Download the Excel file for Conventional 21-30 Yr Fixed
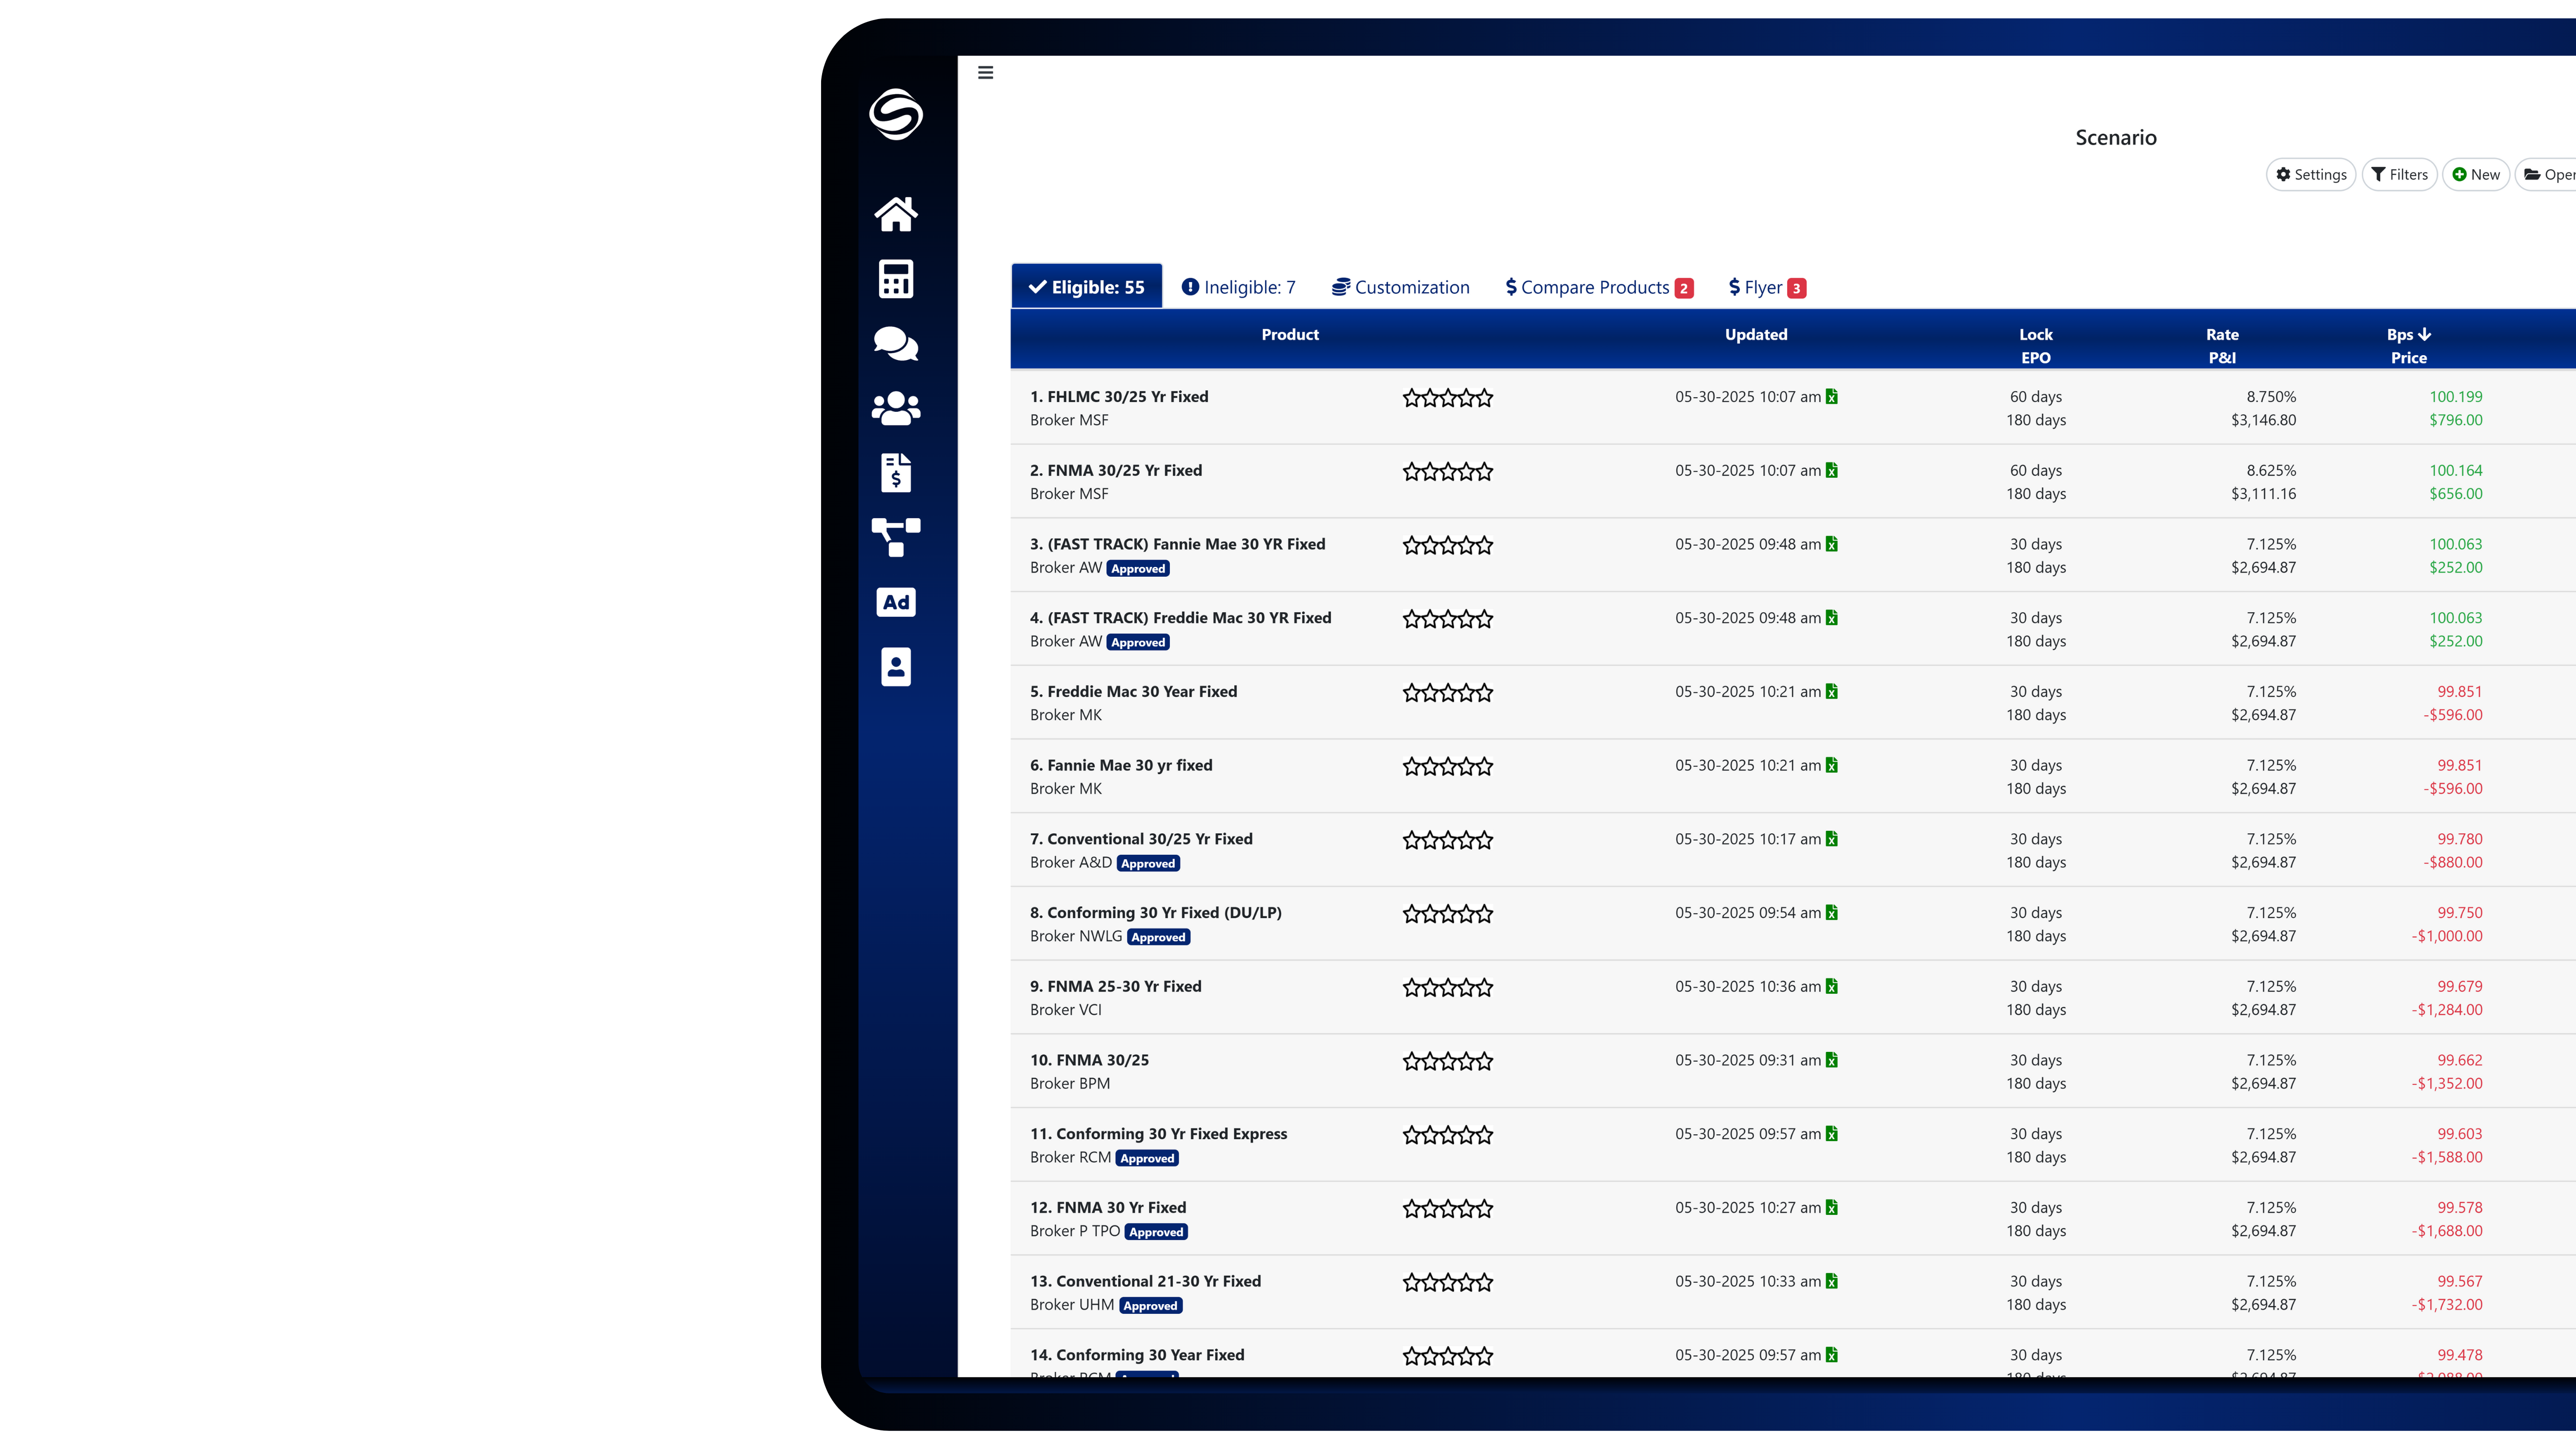The image size is (2576, 1449). click(1831, 1281)
